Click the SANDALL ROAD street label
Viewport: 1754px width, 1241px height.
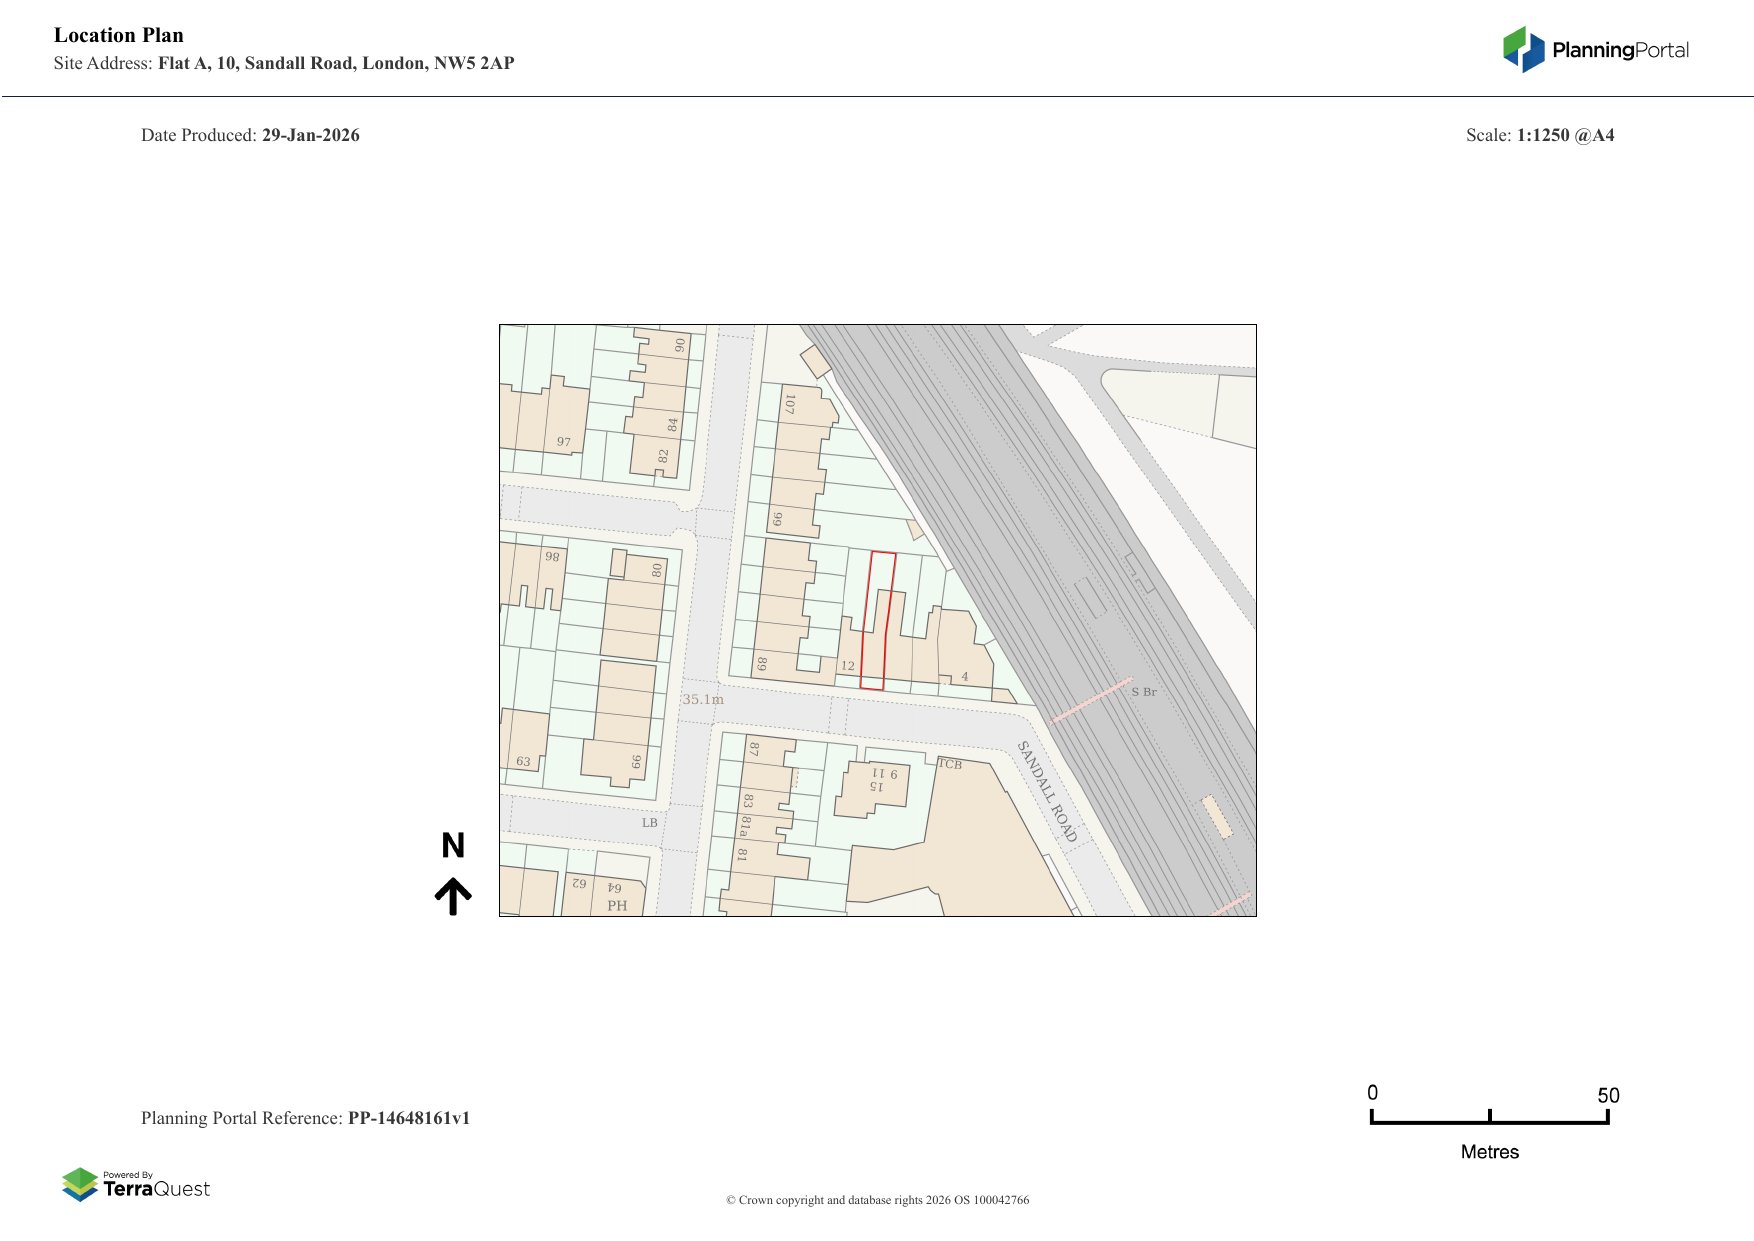(1047, 791)
